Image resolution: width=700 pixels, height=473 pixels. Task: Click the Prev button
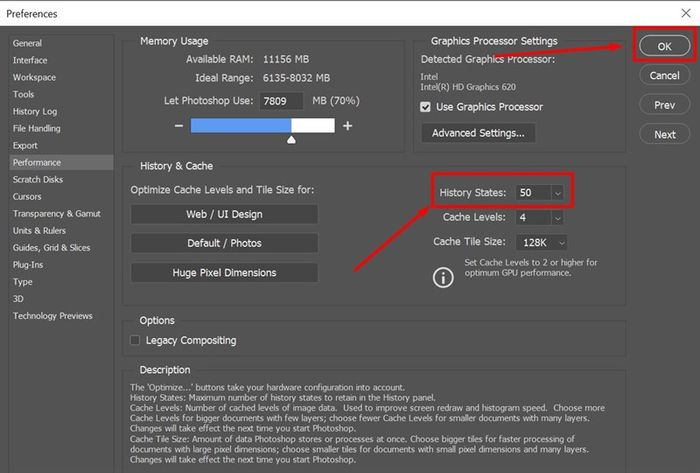(x=664, y=105)
